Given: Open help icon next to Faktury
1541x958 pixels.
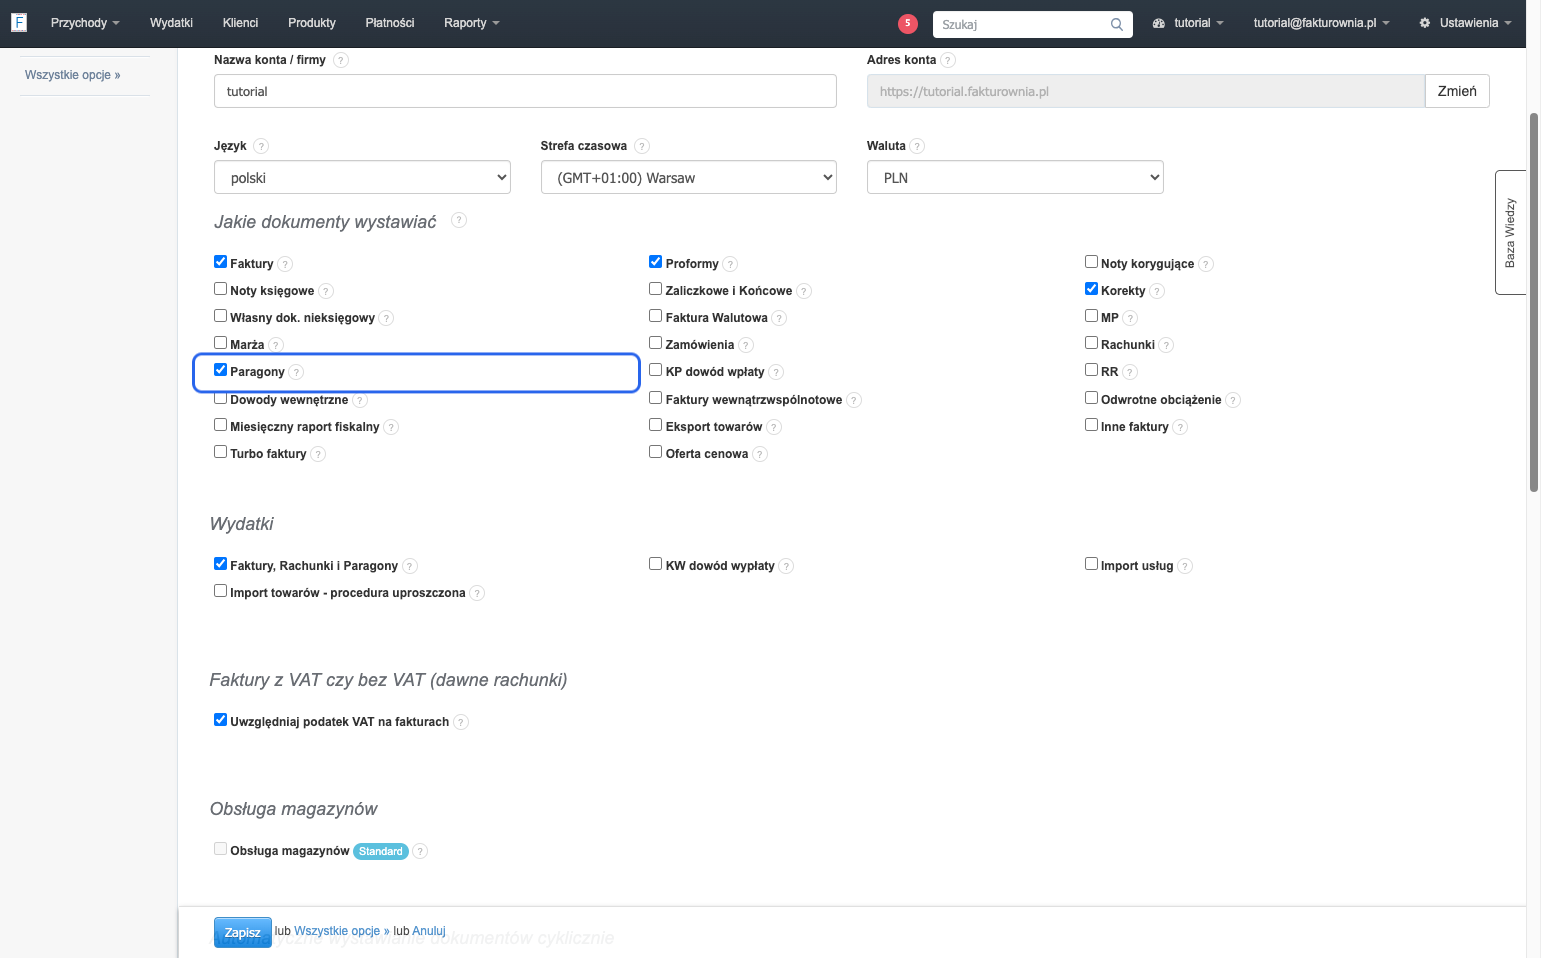Looking at the screenshot, I should 285,264.
